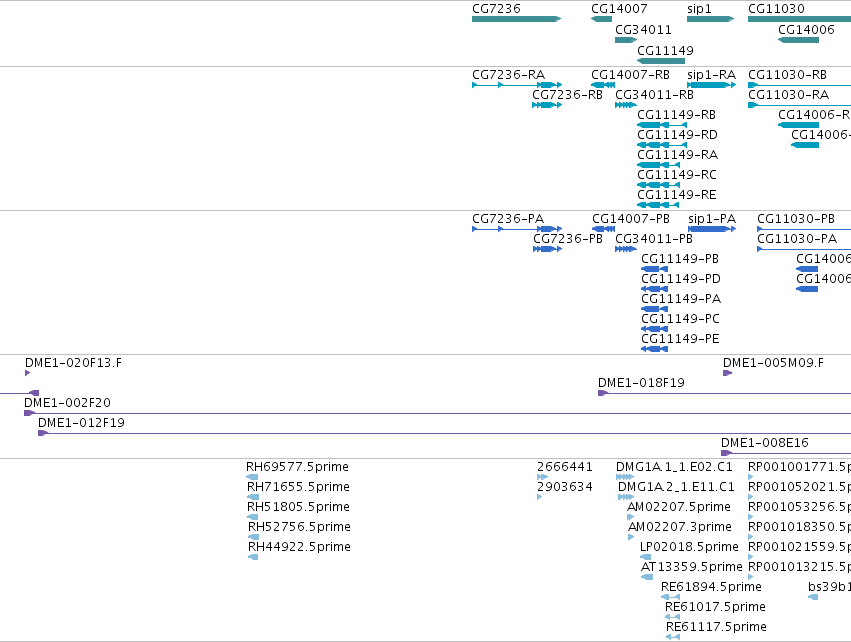Select the sip1-PA protein
Image resolution: width=851 pixels, height=642 pixels.
click(x=712, y=229)
